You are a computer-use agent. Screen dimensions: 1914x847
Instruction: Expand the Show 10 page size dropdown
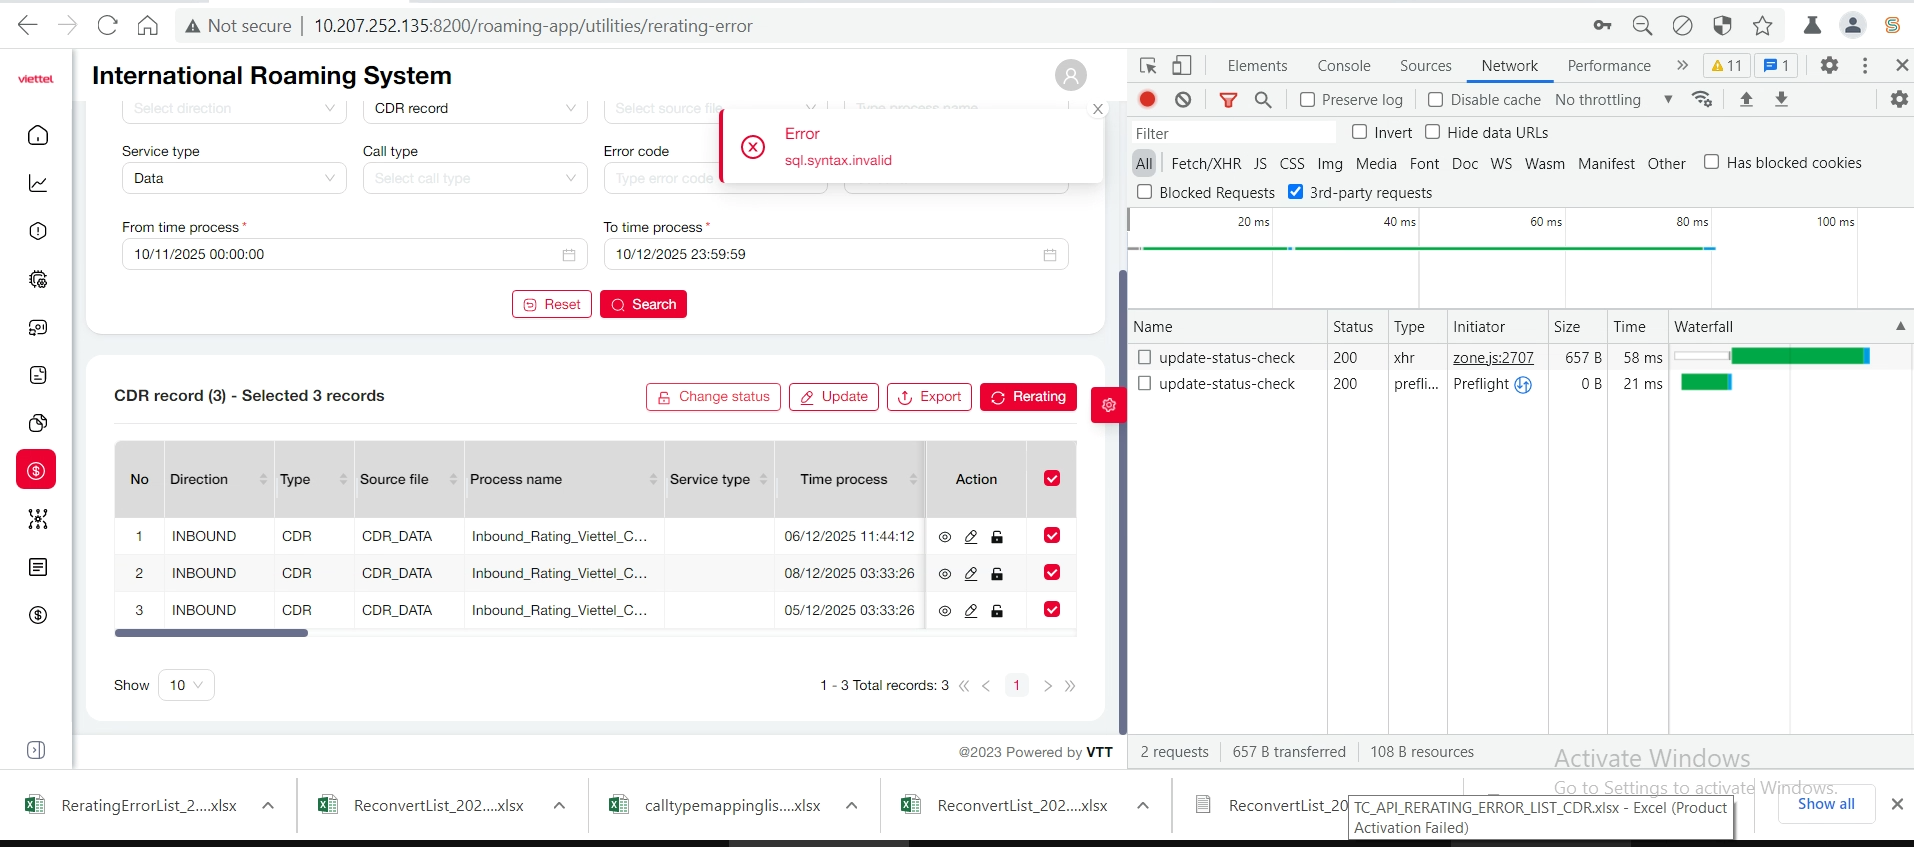coord(186,685)
